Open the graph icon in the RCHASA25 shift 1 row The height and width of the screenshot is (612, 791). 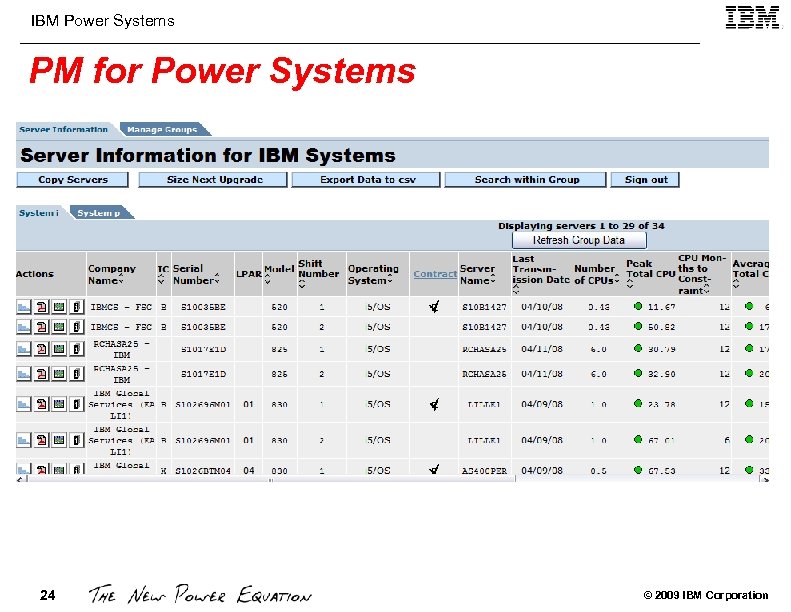pyautogui.click(x=24, y=349)
